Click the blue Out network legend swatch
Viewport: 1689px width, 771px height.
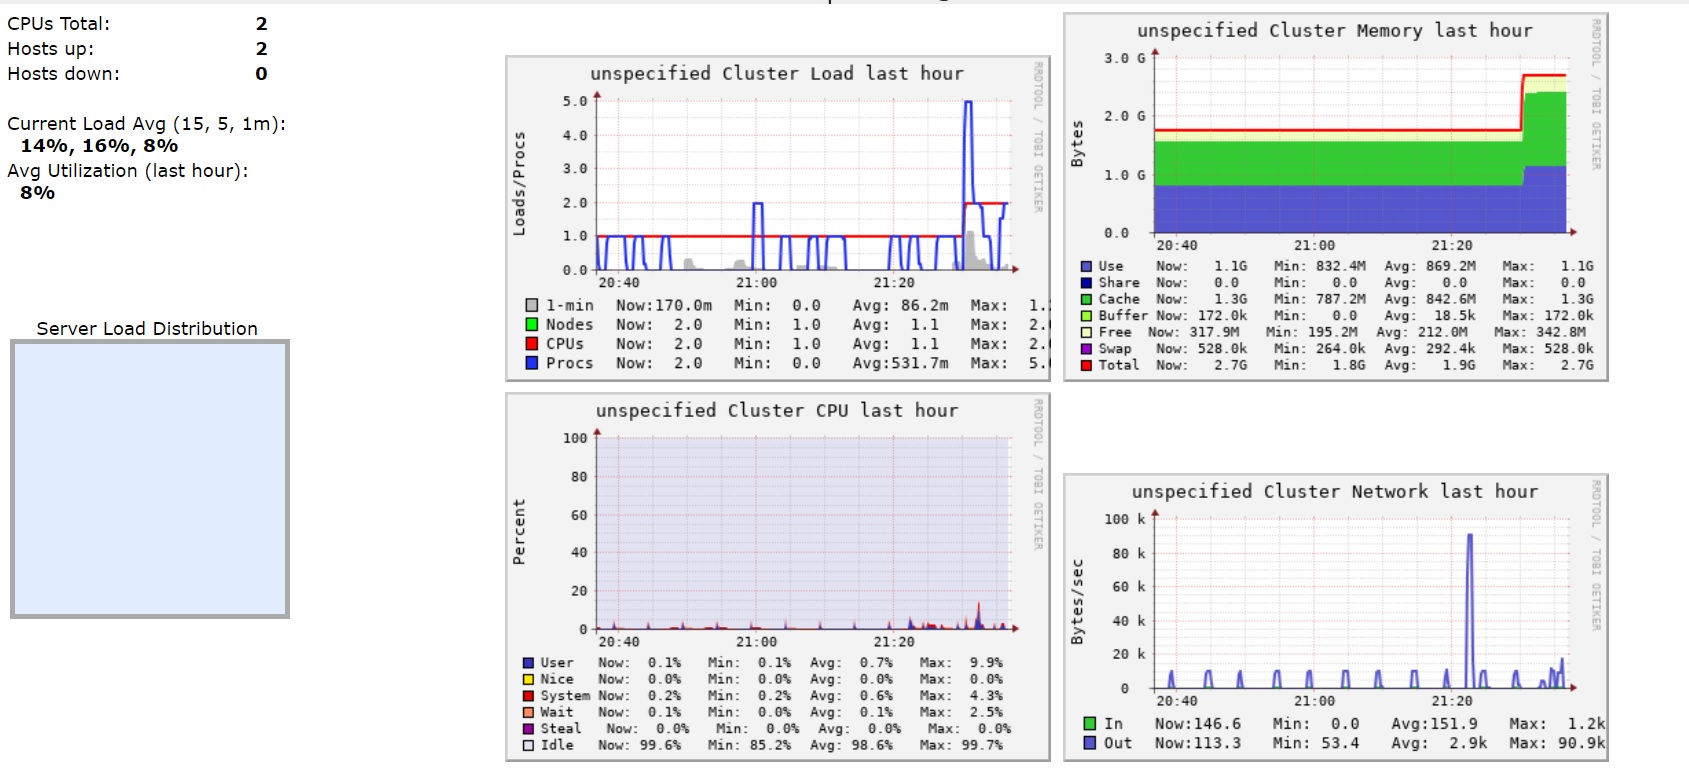pos(1090,743)
